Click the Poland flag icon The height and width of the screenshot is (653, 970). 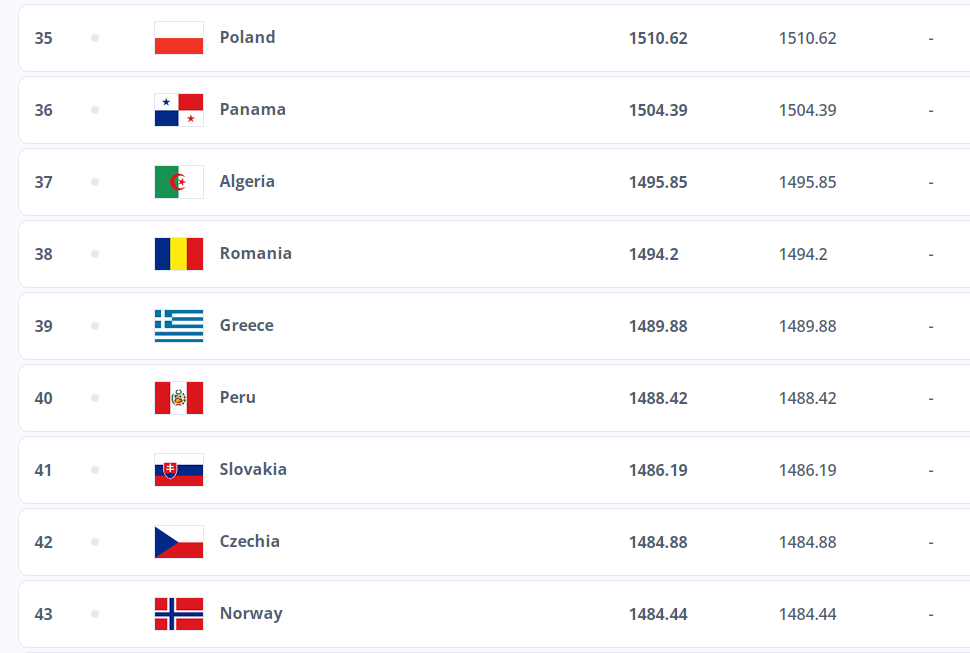[x=179, y=38]
